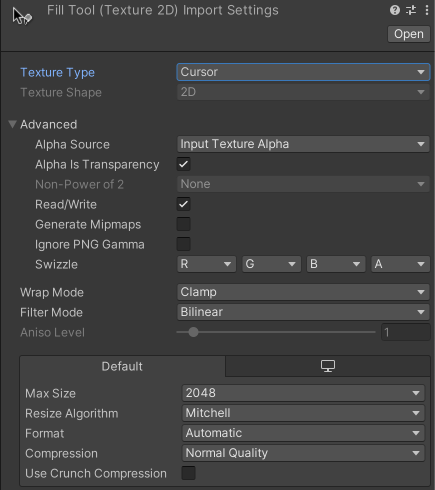
Task: Open the Alpha Source dropdown
Action: click(x=303, y=144)
